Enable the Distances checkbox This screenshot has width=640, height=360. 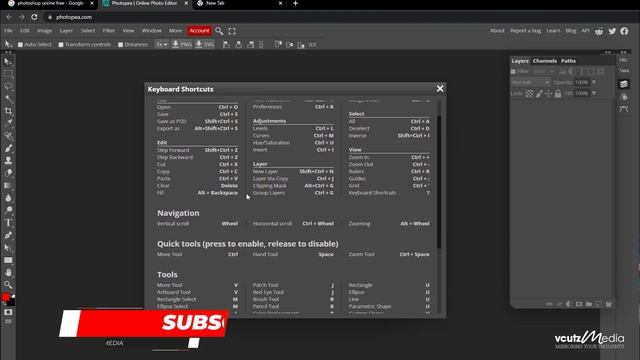pos(120,44)
